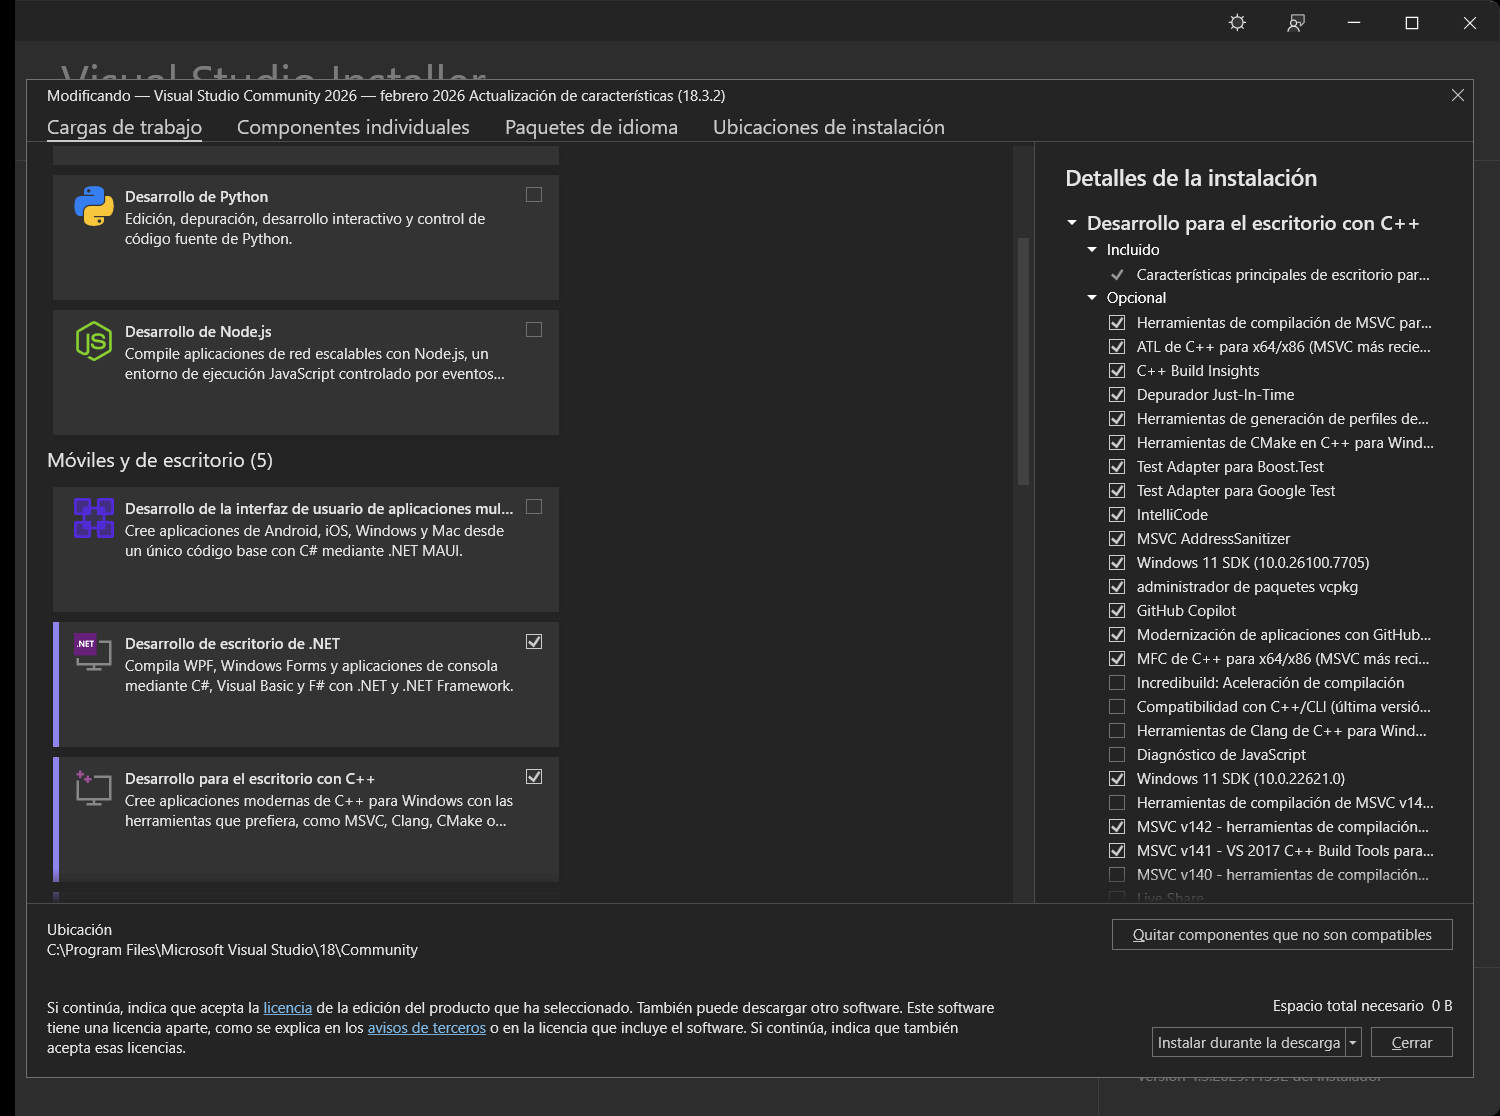The width and height of the screenshot is (1500, 1116).
Task: Click the workloads list vertical scrollbar thumb
Action: pos(1023,361)
